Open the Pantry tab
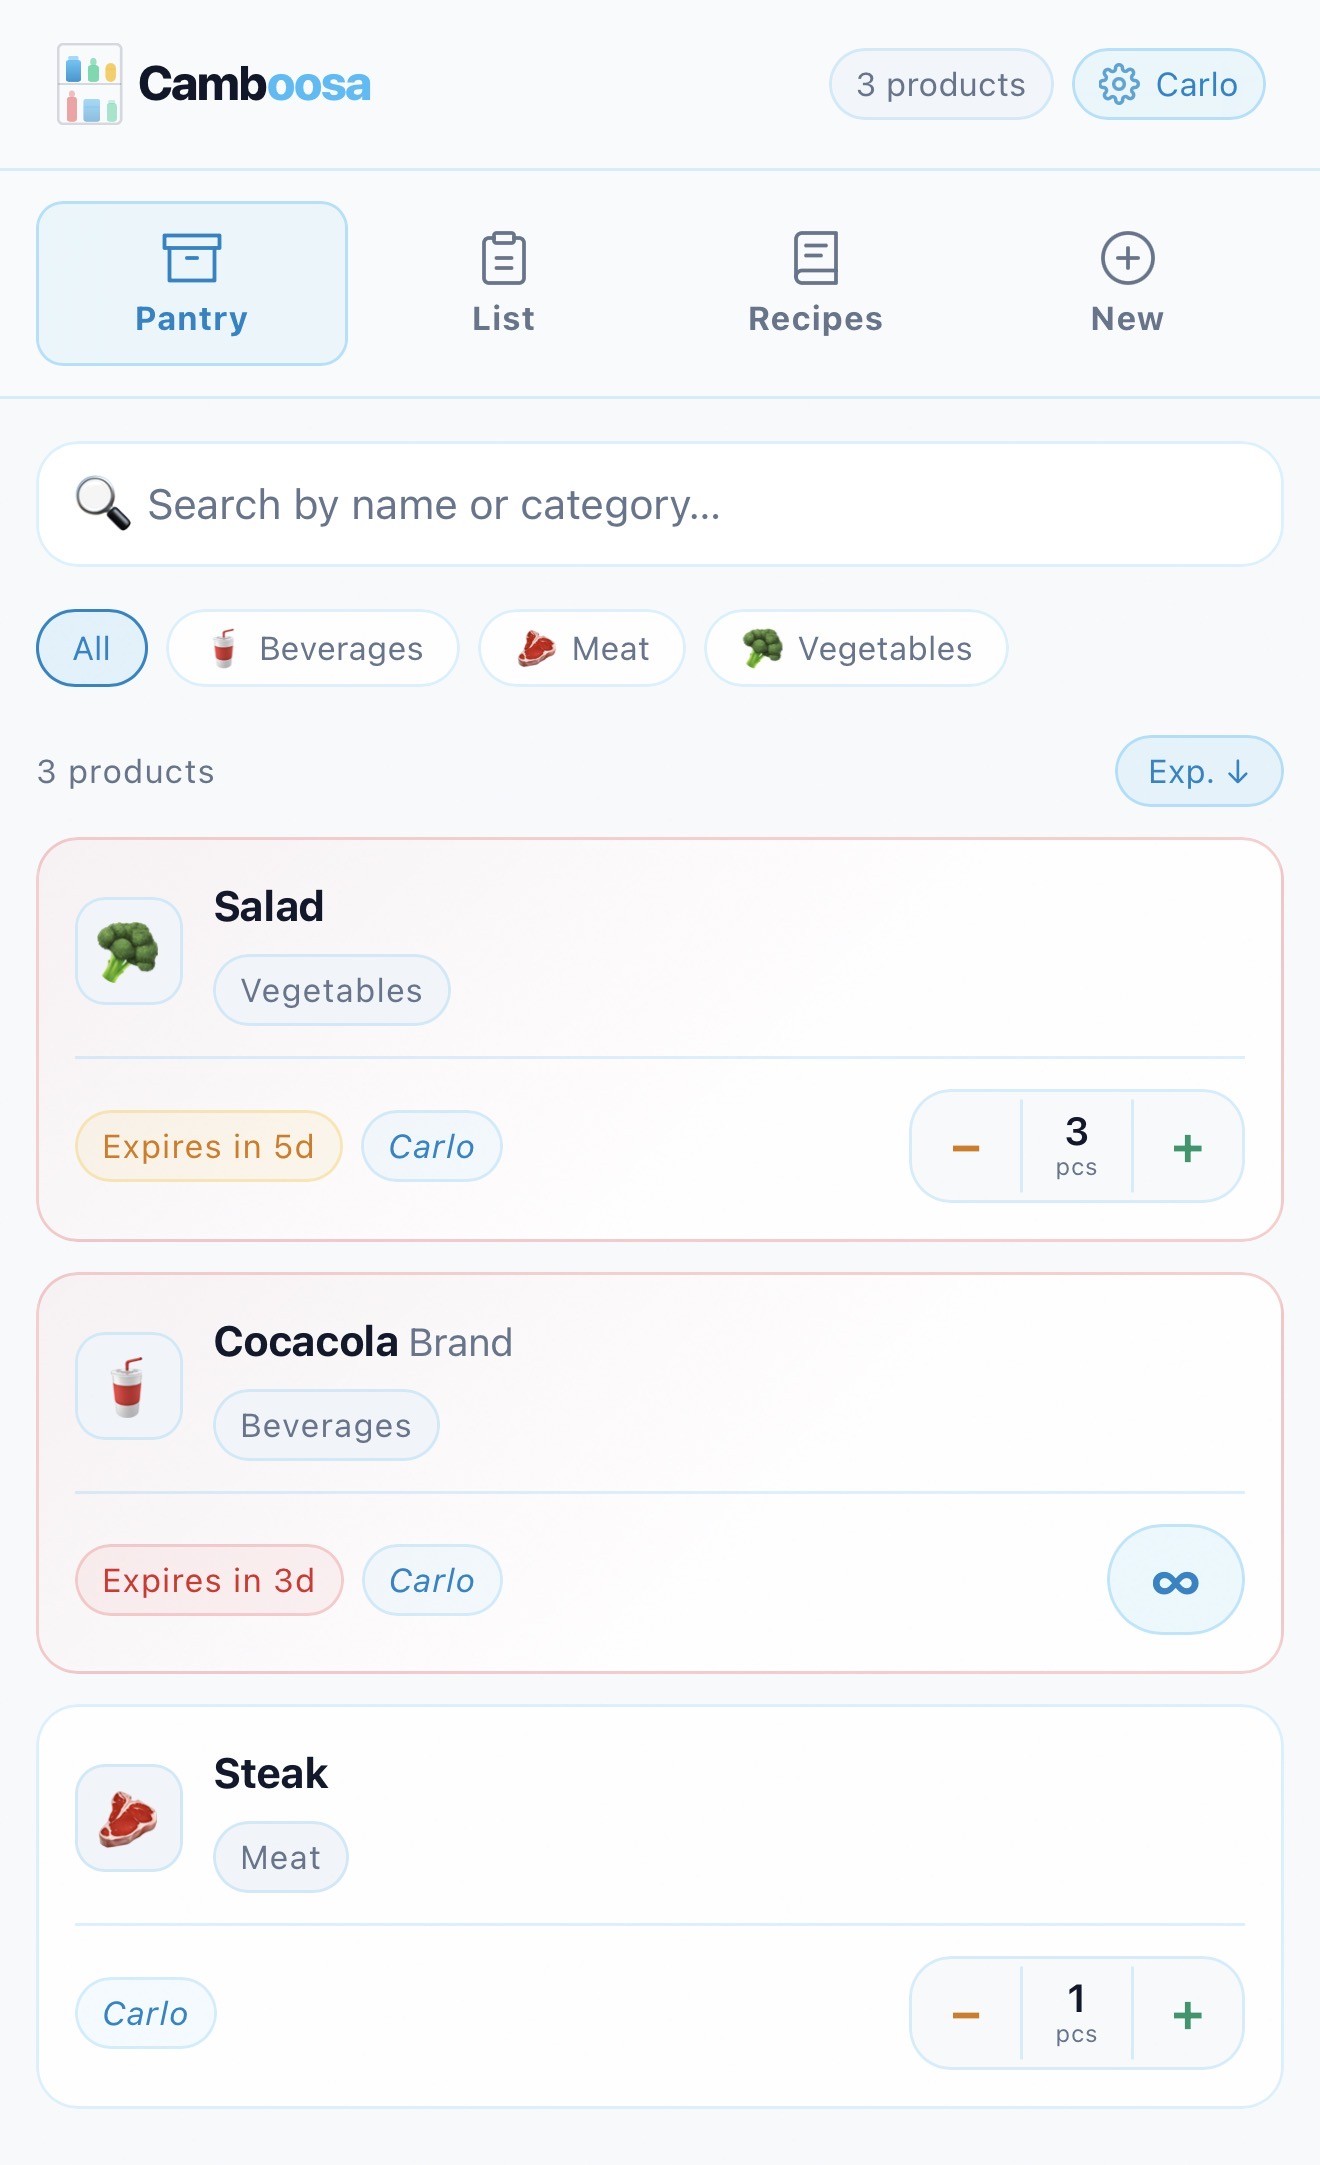This screenshot has width=1320, height=2165. (x=191, y=284)
